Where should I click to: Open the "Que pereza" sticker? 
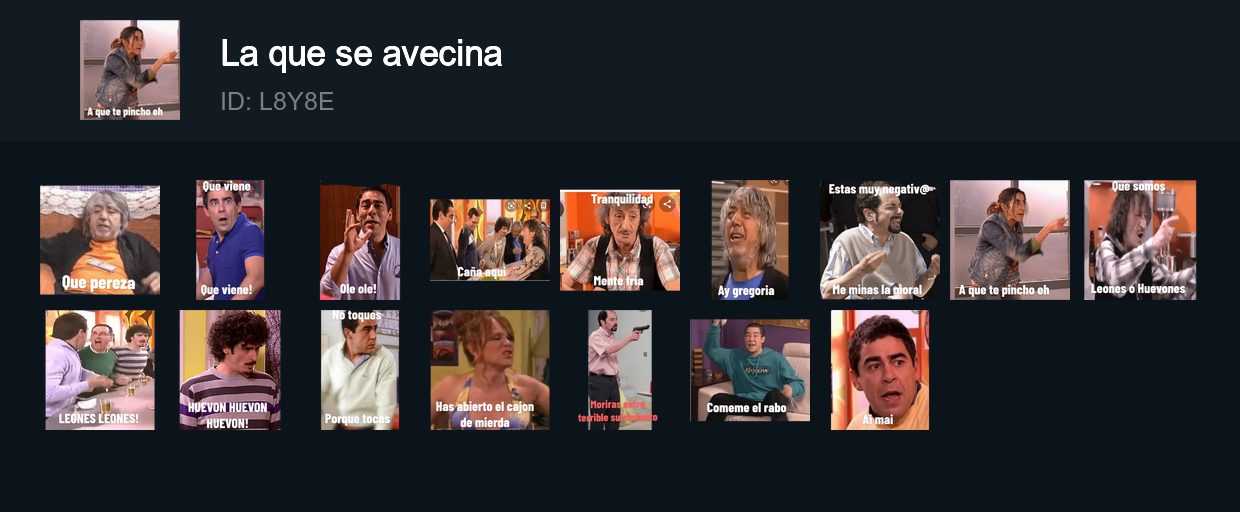click(100, 240)
